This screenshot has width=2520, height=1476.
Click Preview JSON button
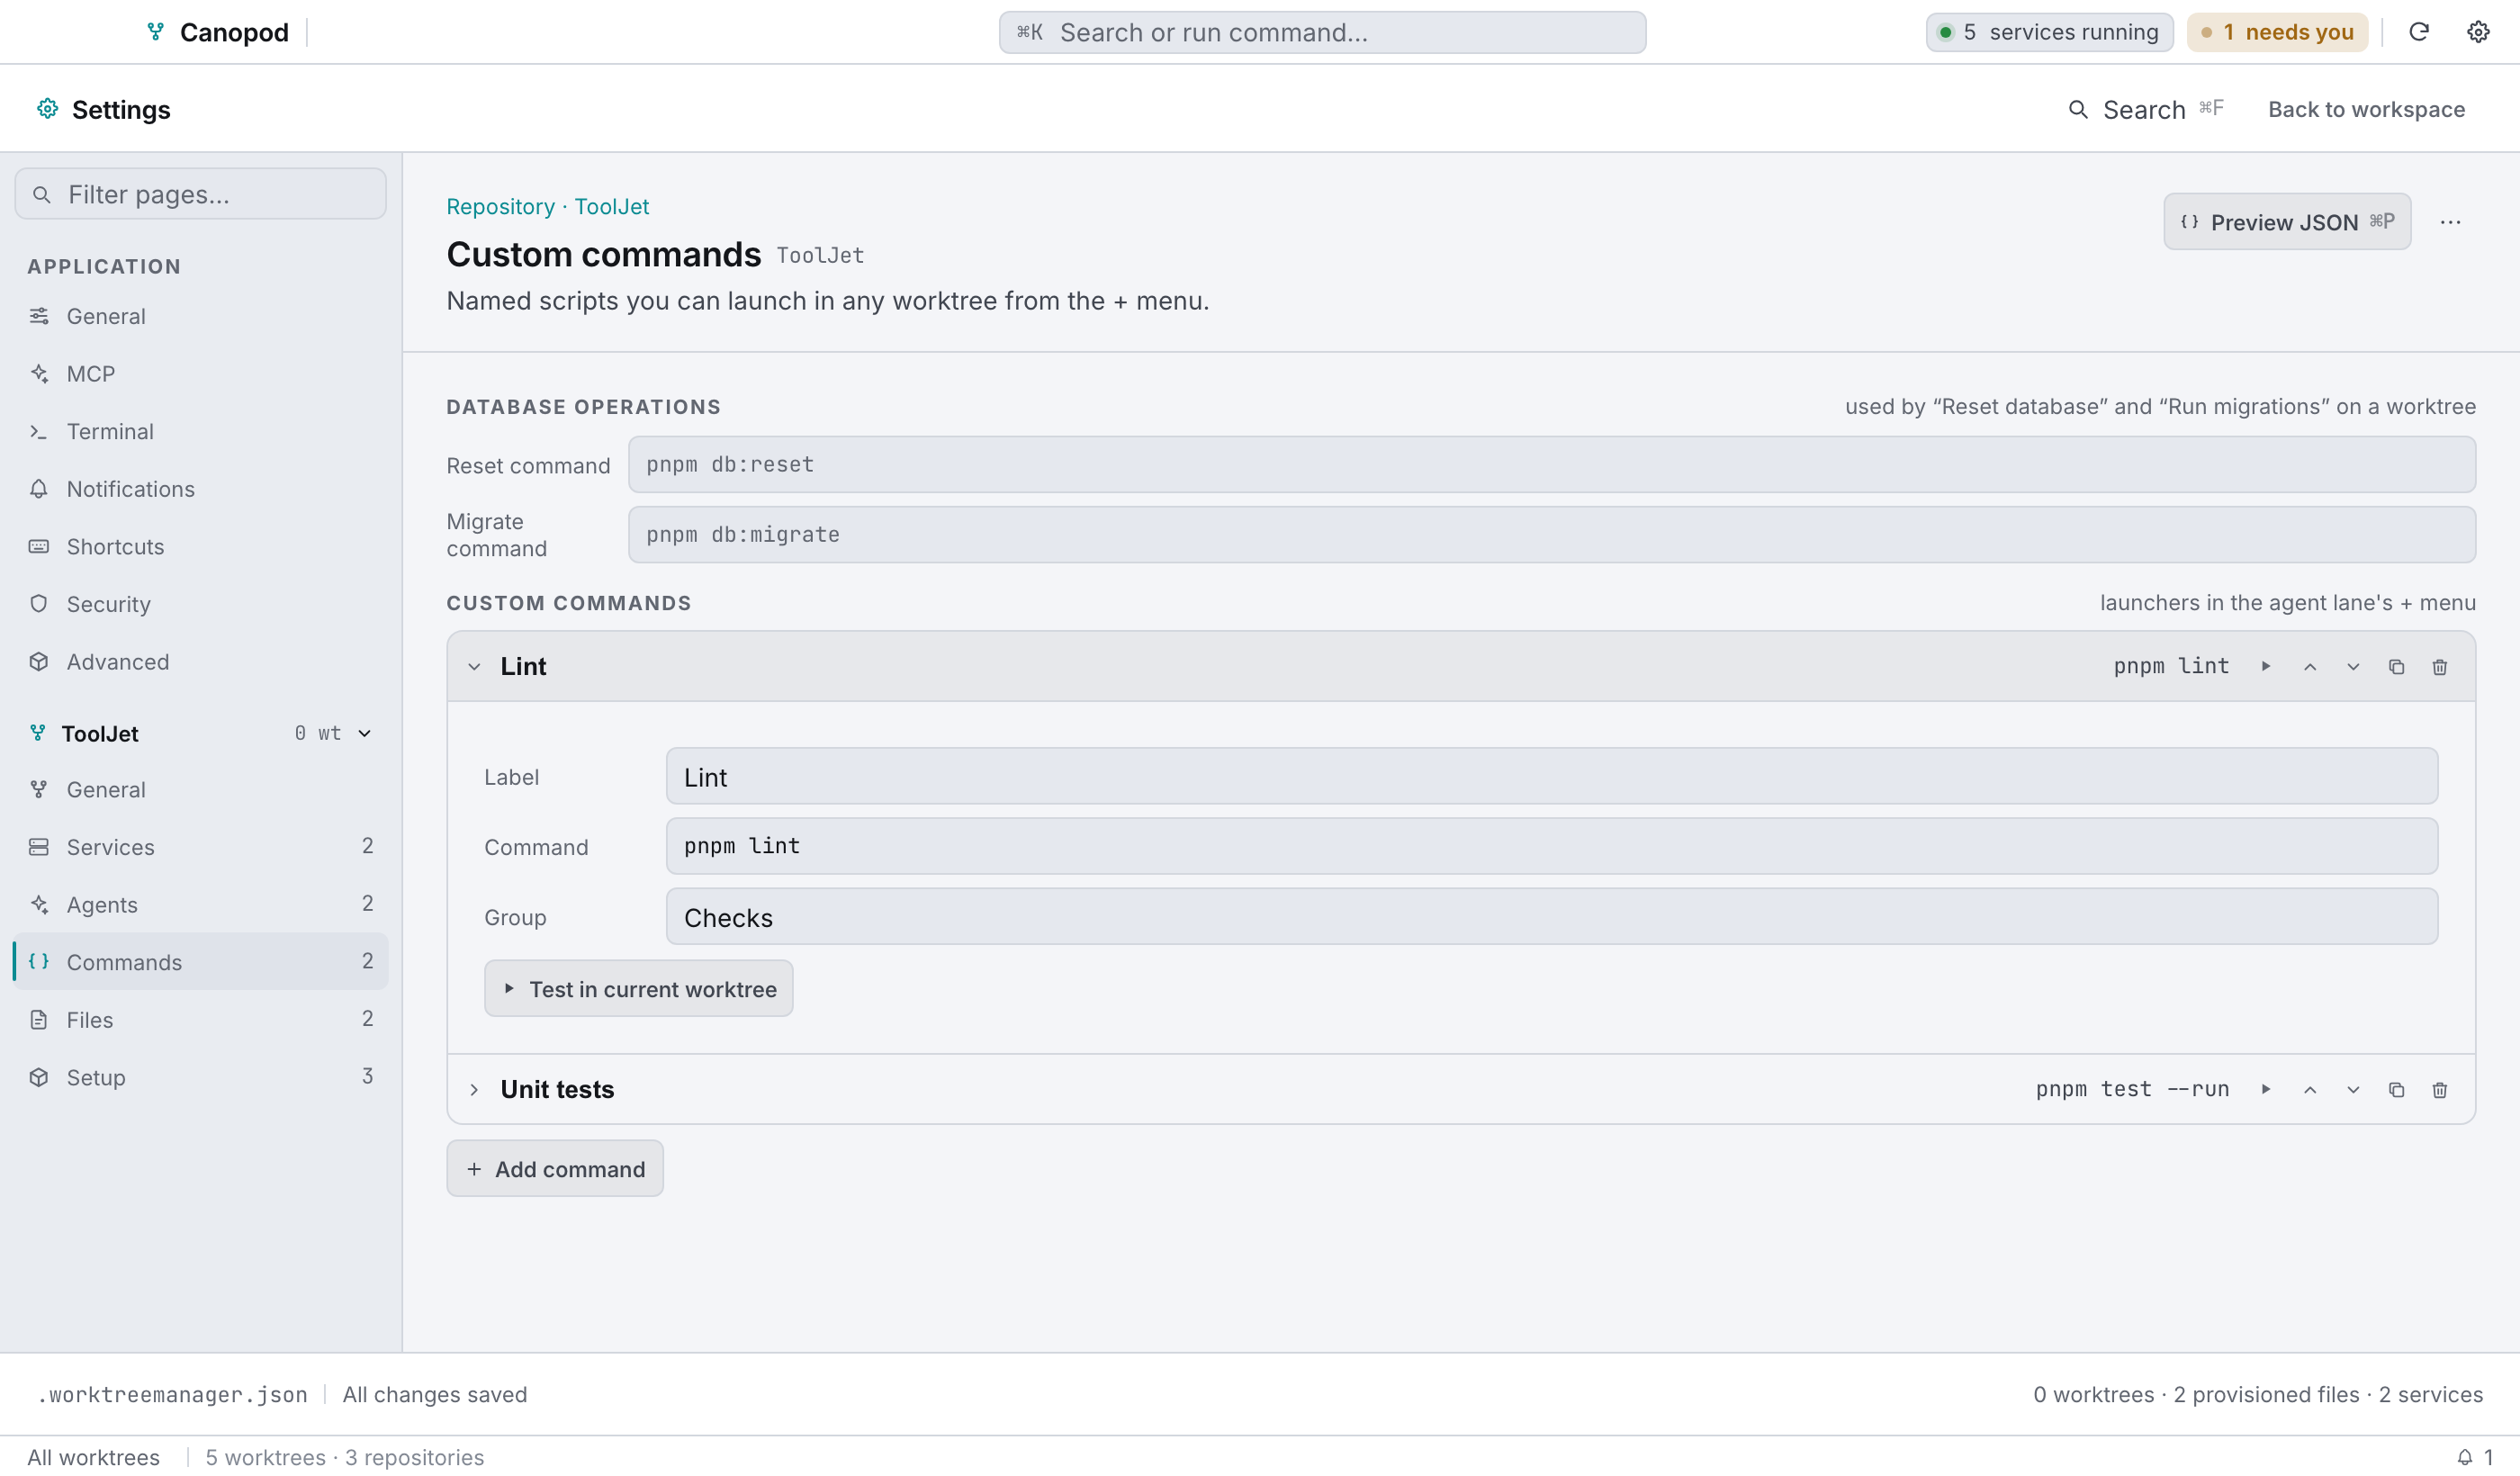(x=2287, y=222)
